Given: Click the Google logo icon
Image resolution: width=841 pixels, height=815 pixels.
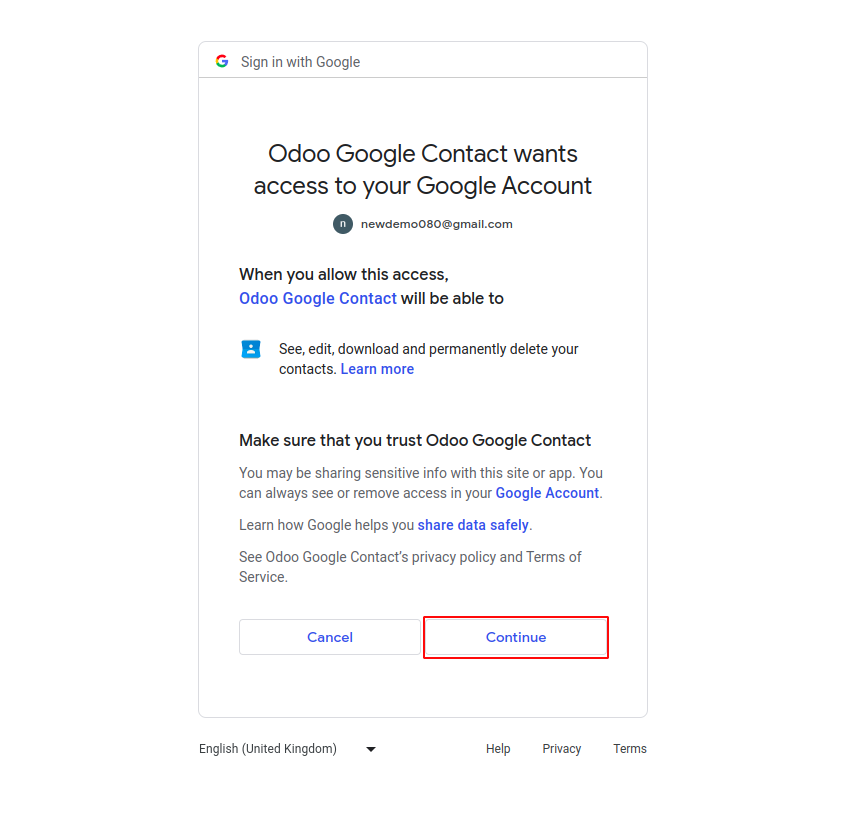Looking at the screenshot, I should (x=222, y=61).
